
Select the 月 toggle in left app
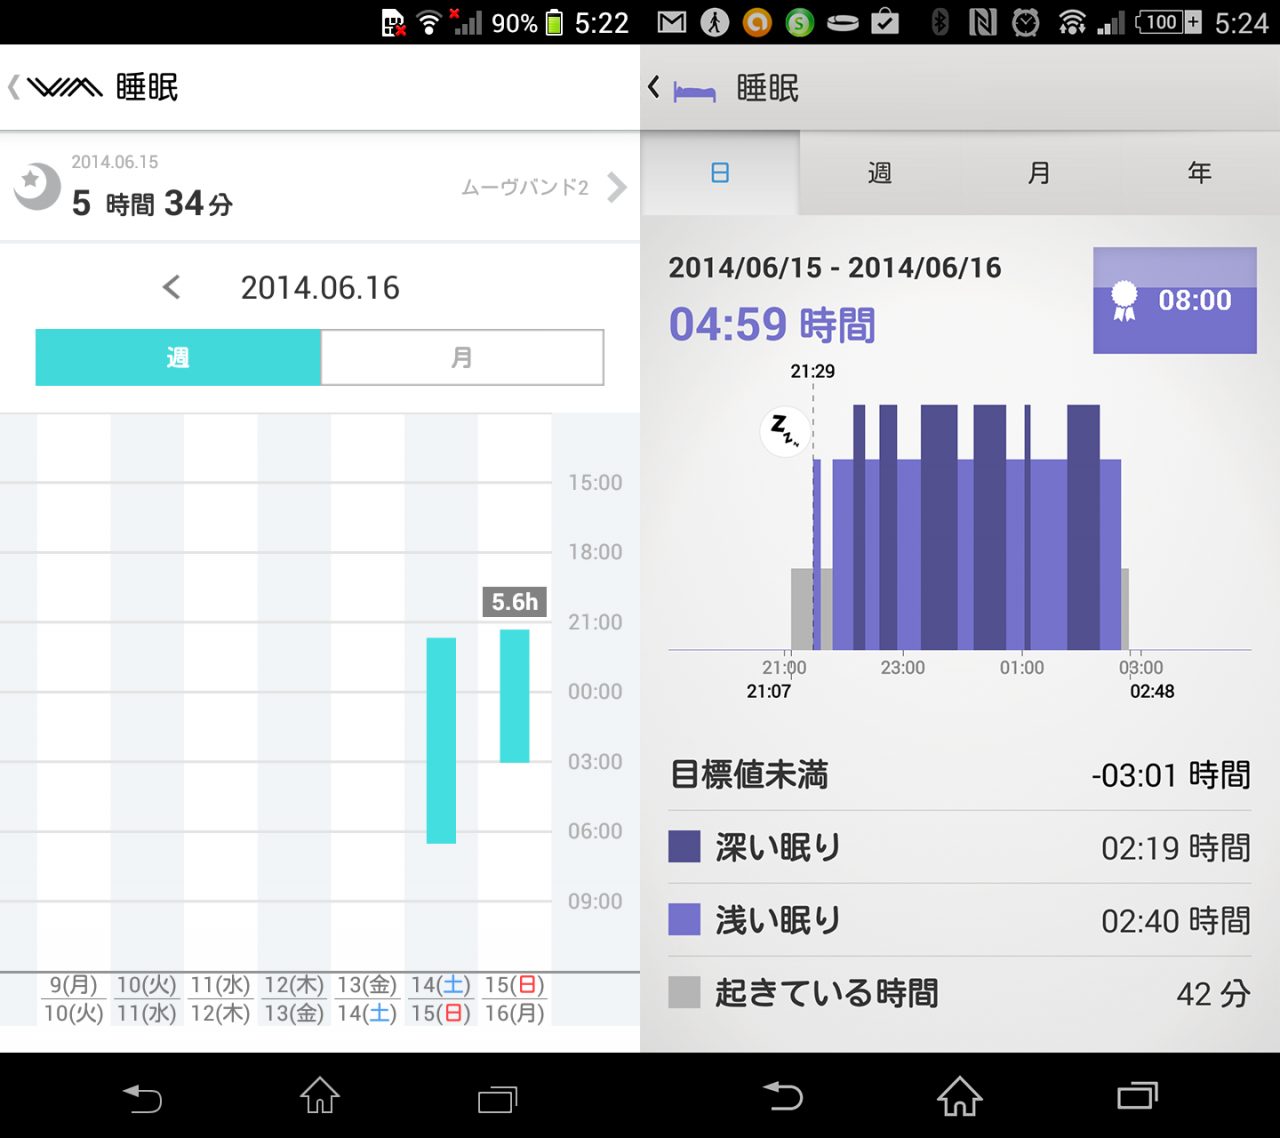pyautogui.click(x=462, y=357)
